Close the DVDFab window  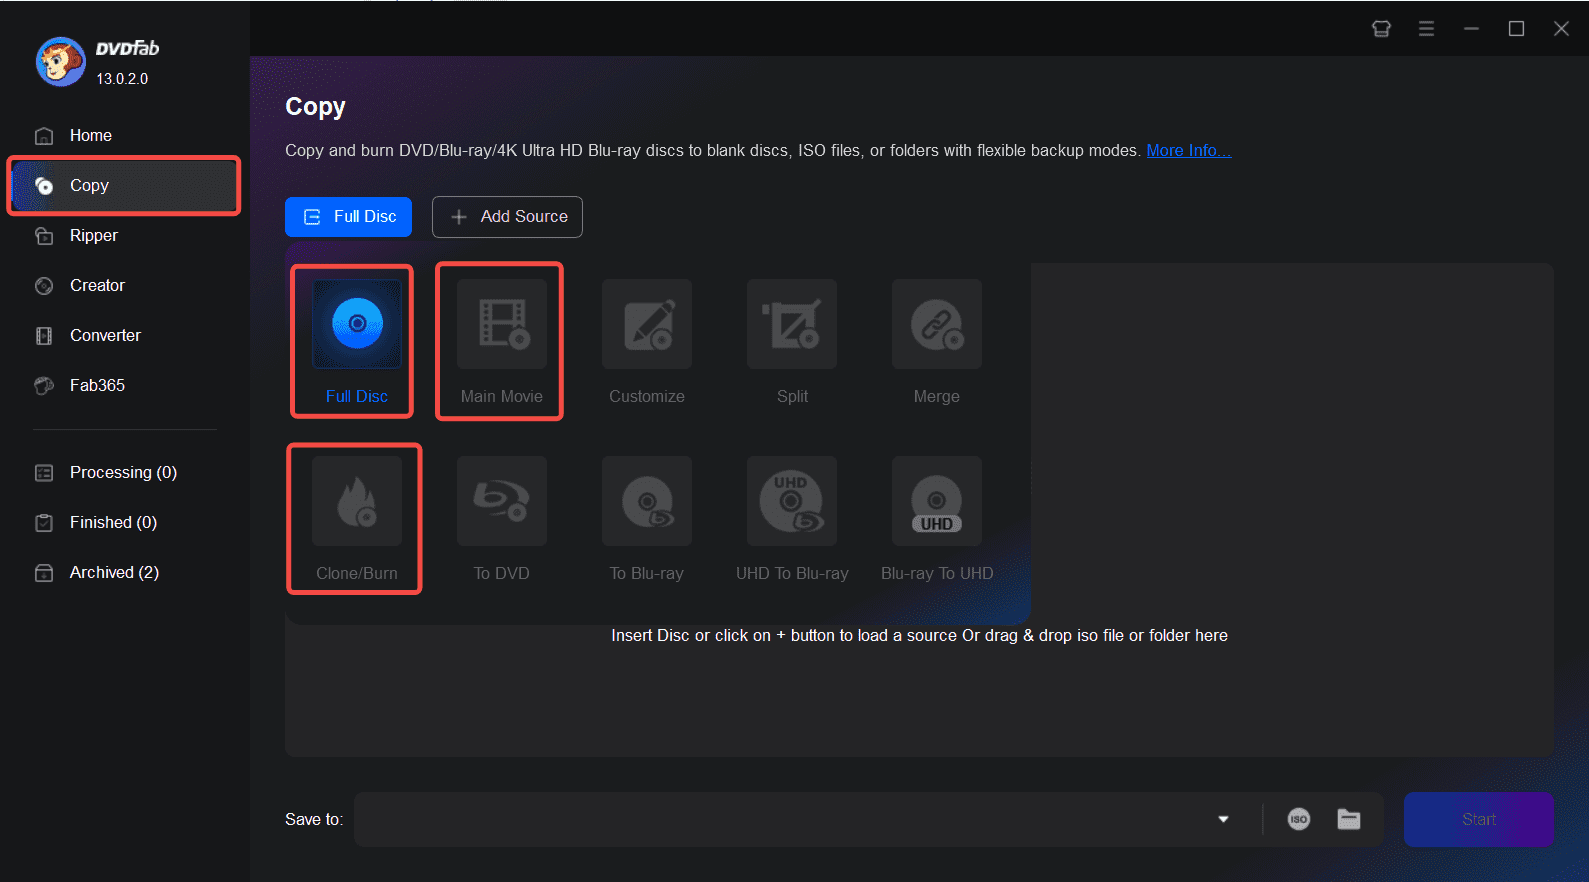point(1561,28)
